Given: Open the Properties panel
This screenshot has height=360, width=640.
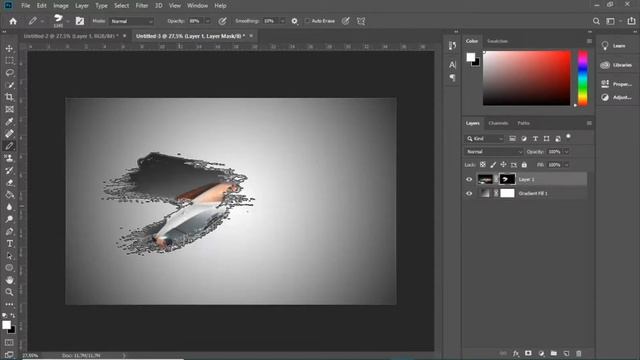Looking at the screenshot, I should [617, 84].
